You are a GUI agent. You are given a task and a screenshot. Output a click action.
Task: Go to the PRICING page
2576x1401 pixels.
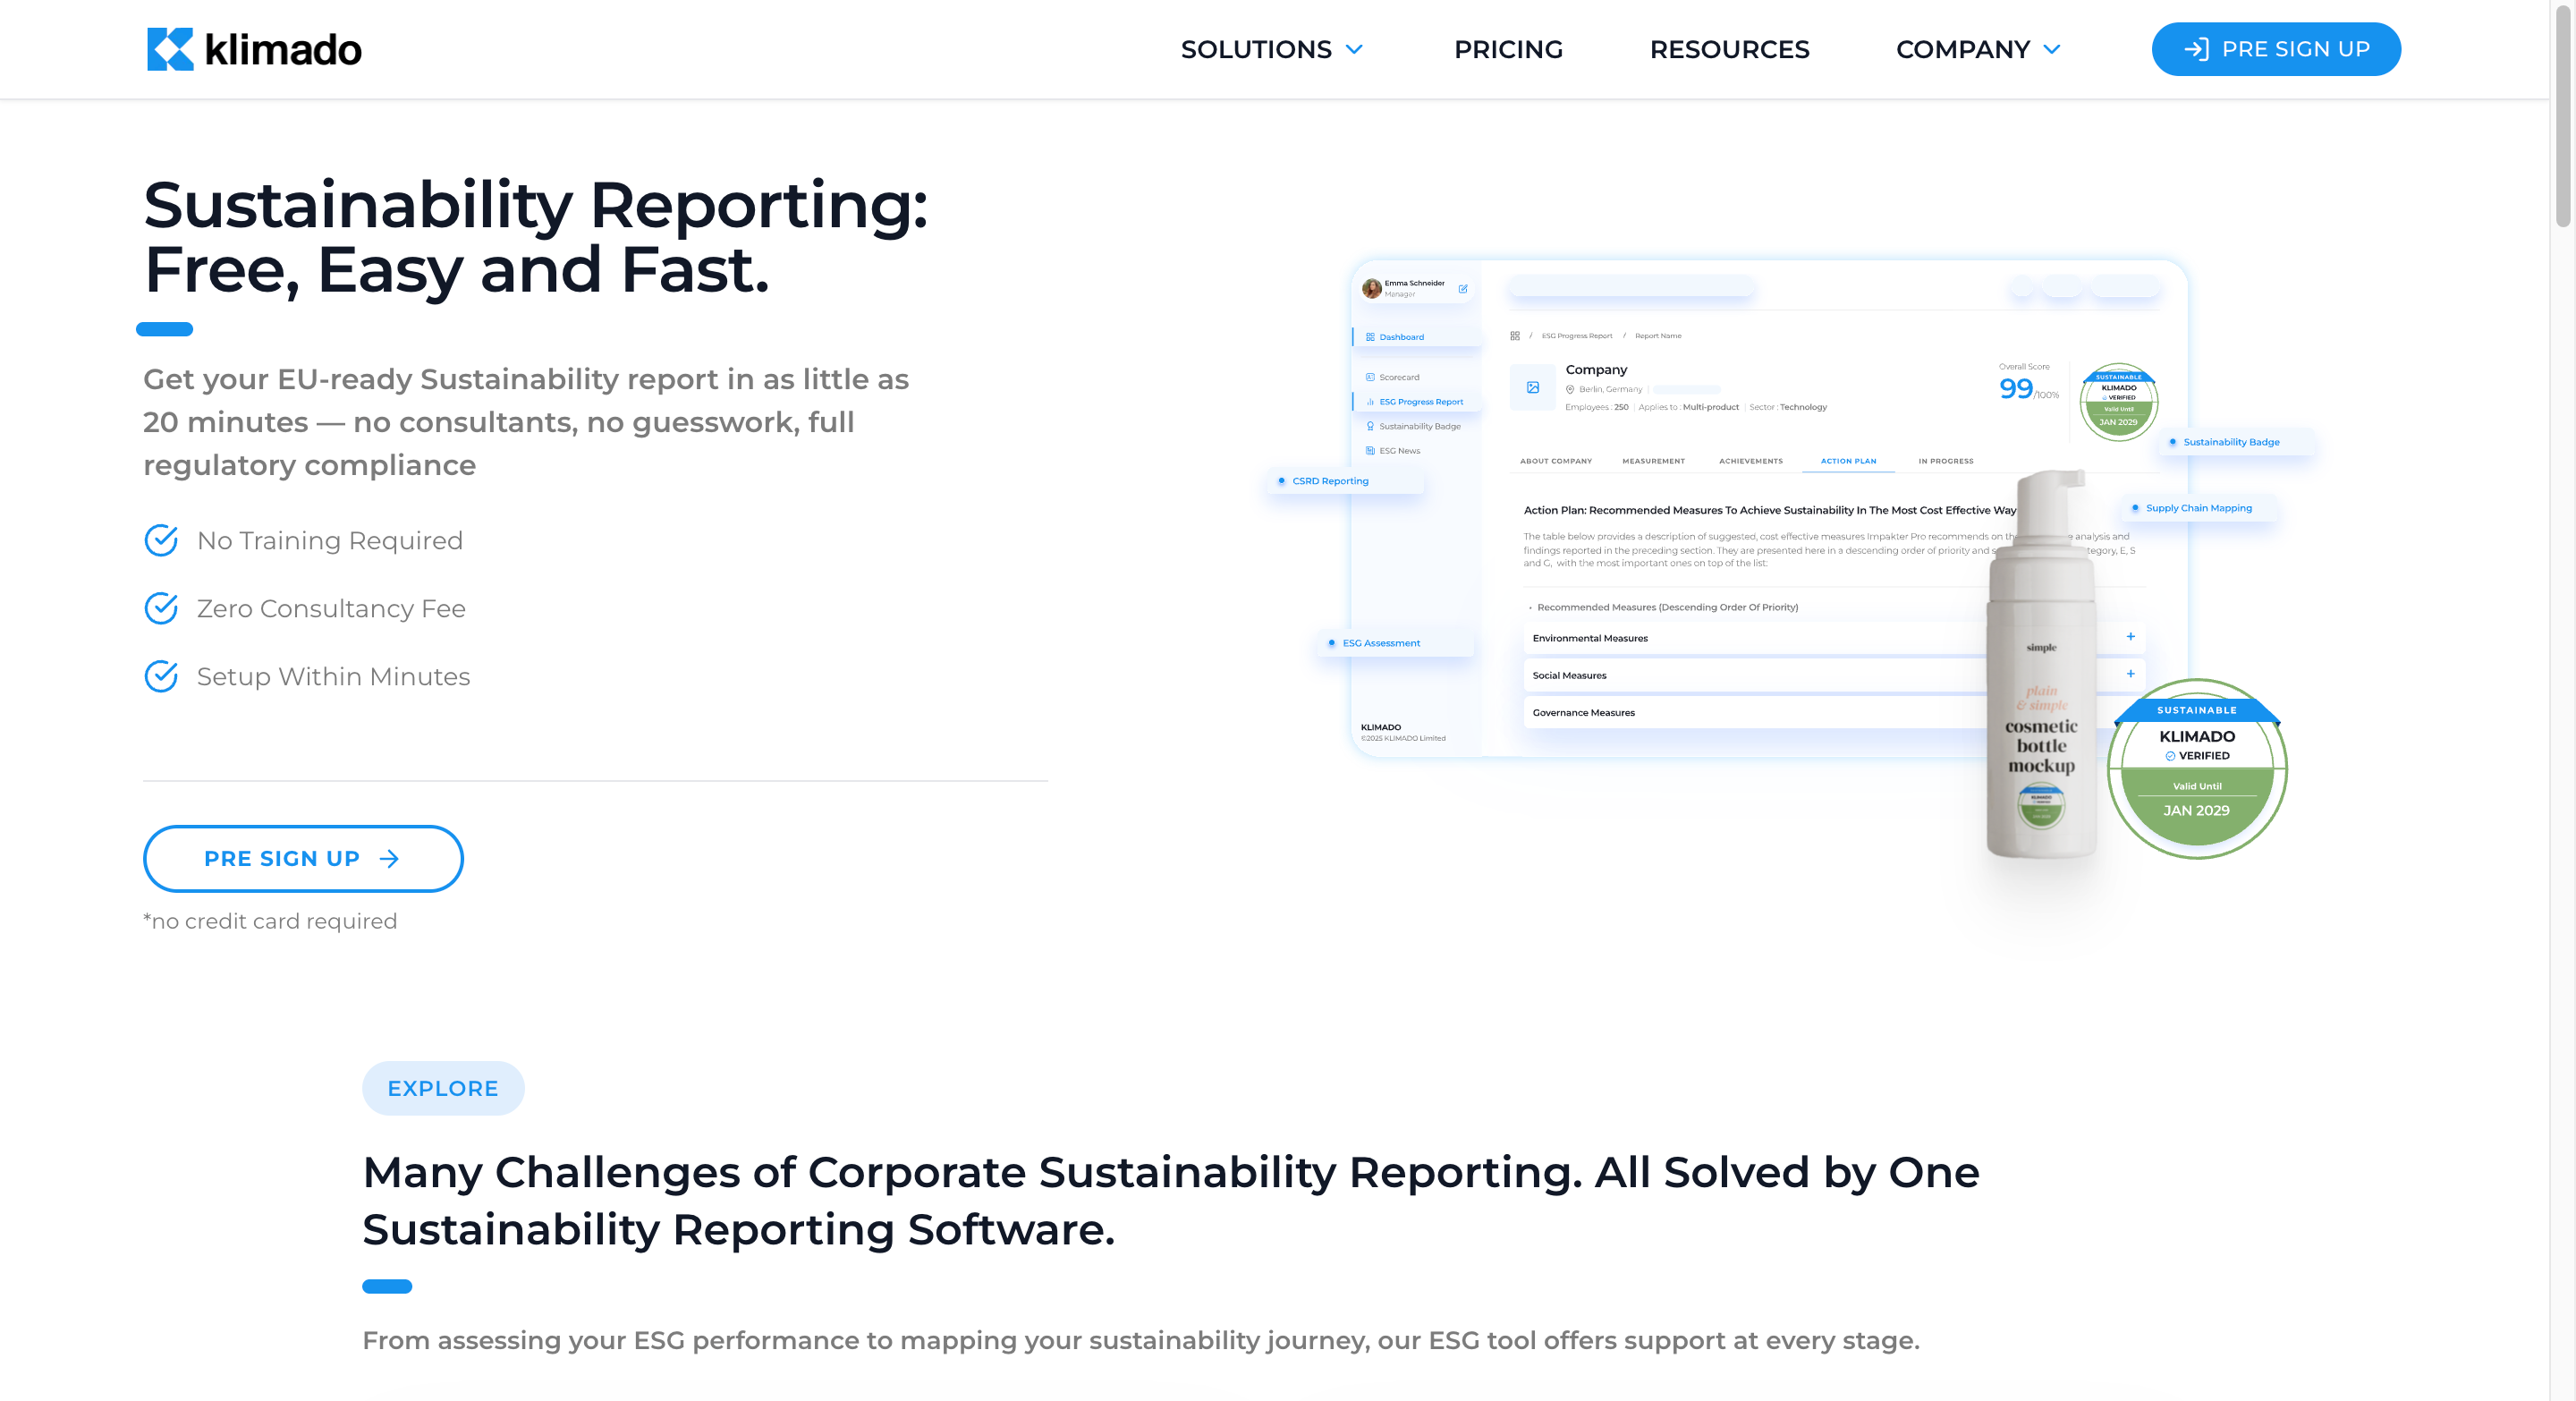[1508, 49]
